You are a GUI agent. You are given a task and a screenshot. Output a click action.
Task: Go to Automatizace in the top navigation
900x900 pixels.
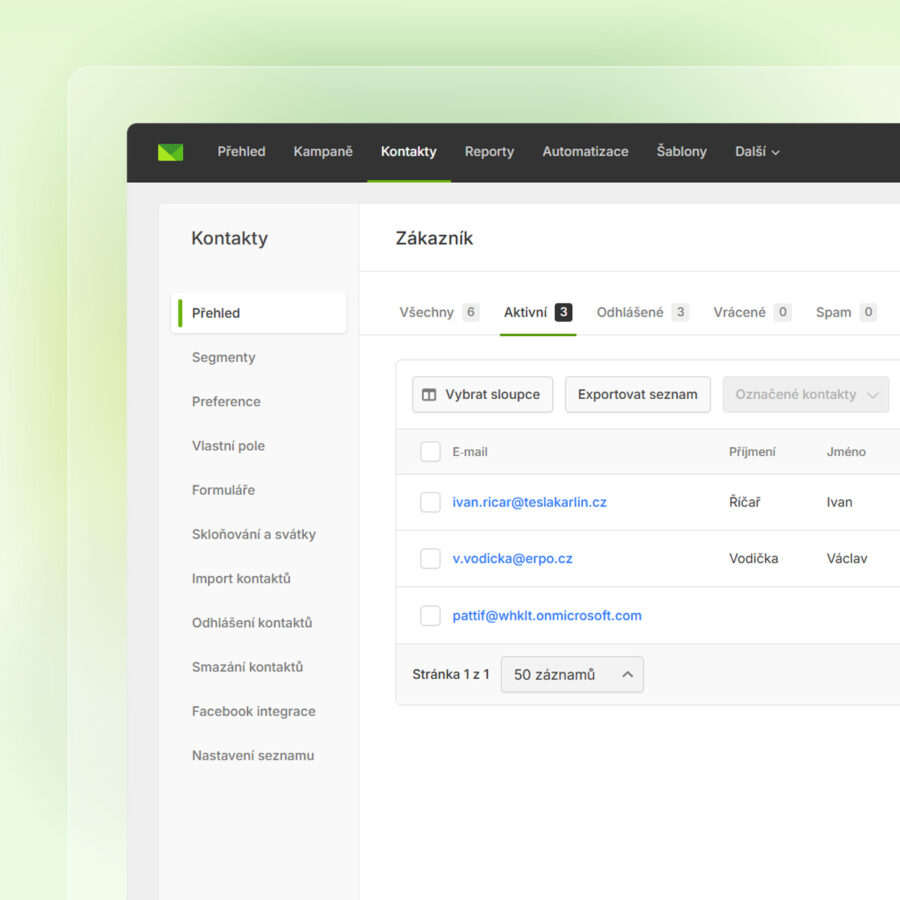point(585,152)
